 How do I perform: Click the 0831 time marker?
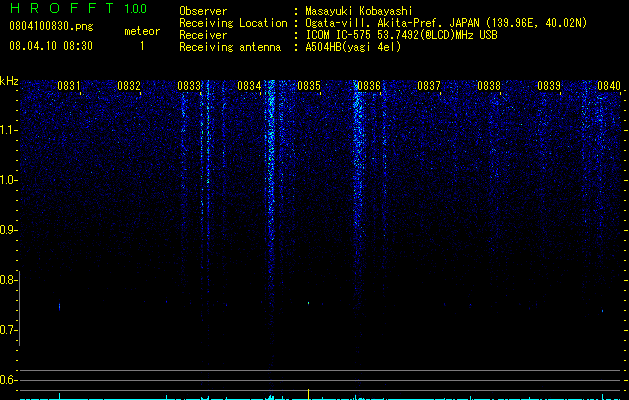(69, 85)
